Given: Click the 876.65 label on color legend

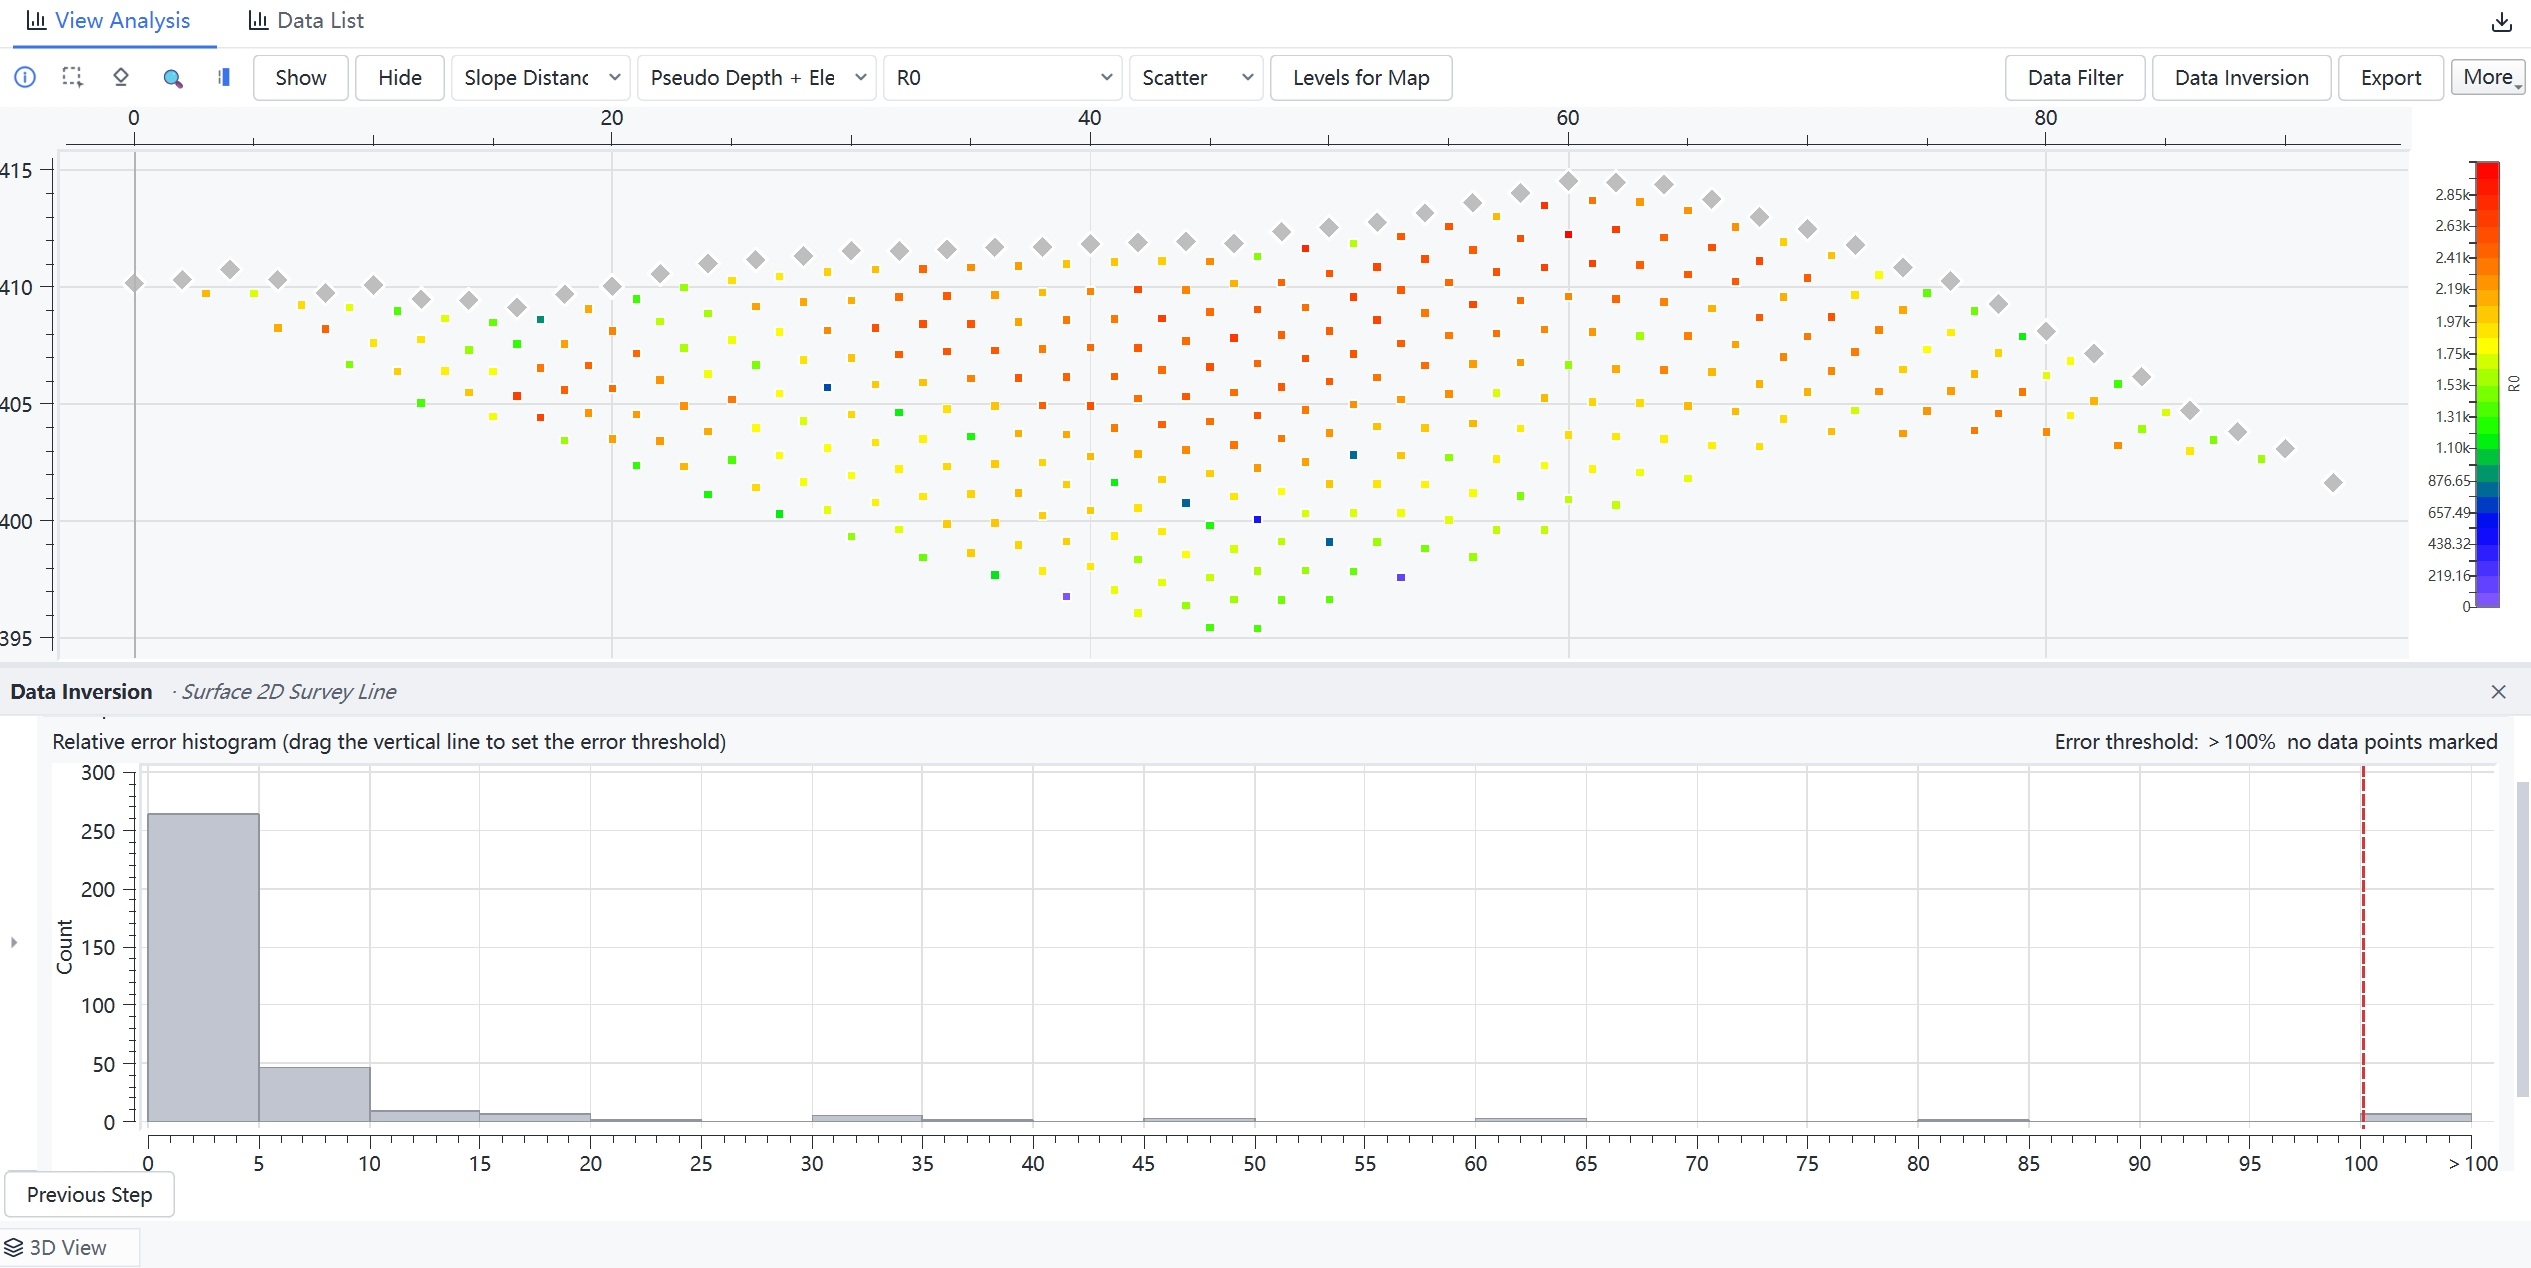Looking at the screenshot, I should click(2449, 480).
